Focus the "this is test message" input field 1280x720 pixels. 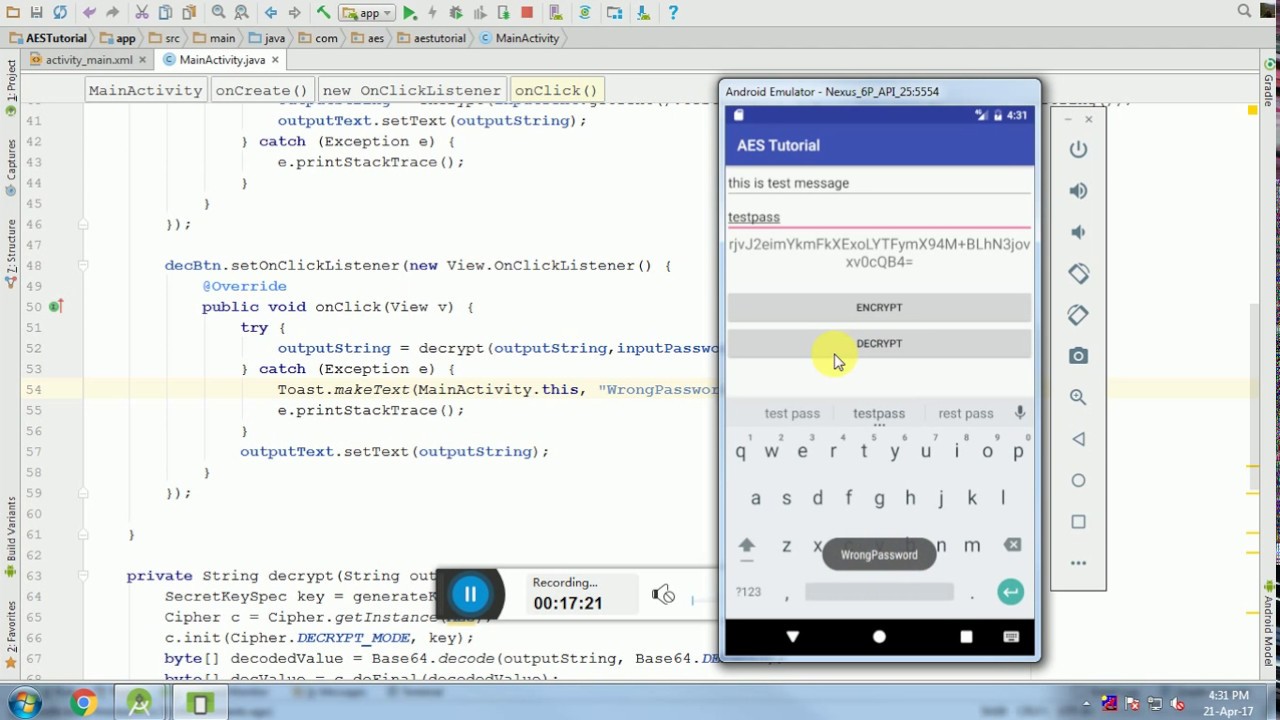click(879, 183)
